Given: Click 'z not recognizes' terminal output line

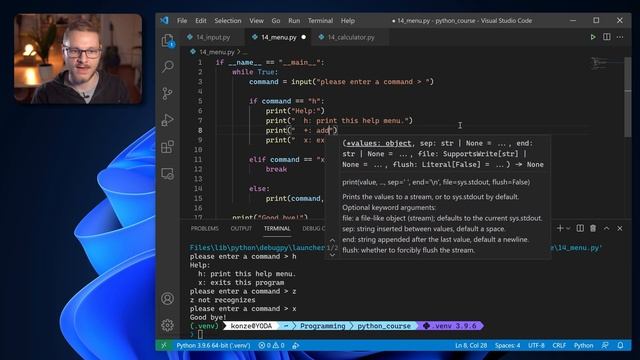Looking at the screenshot, I should tap(222, 300).
